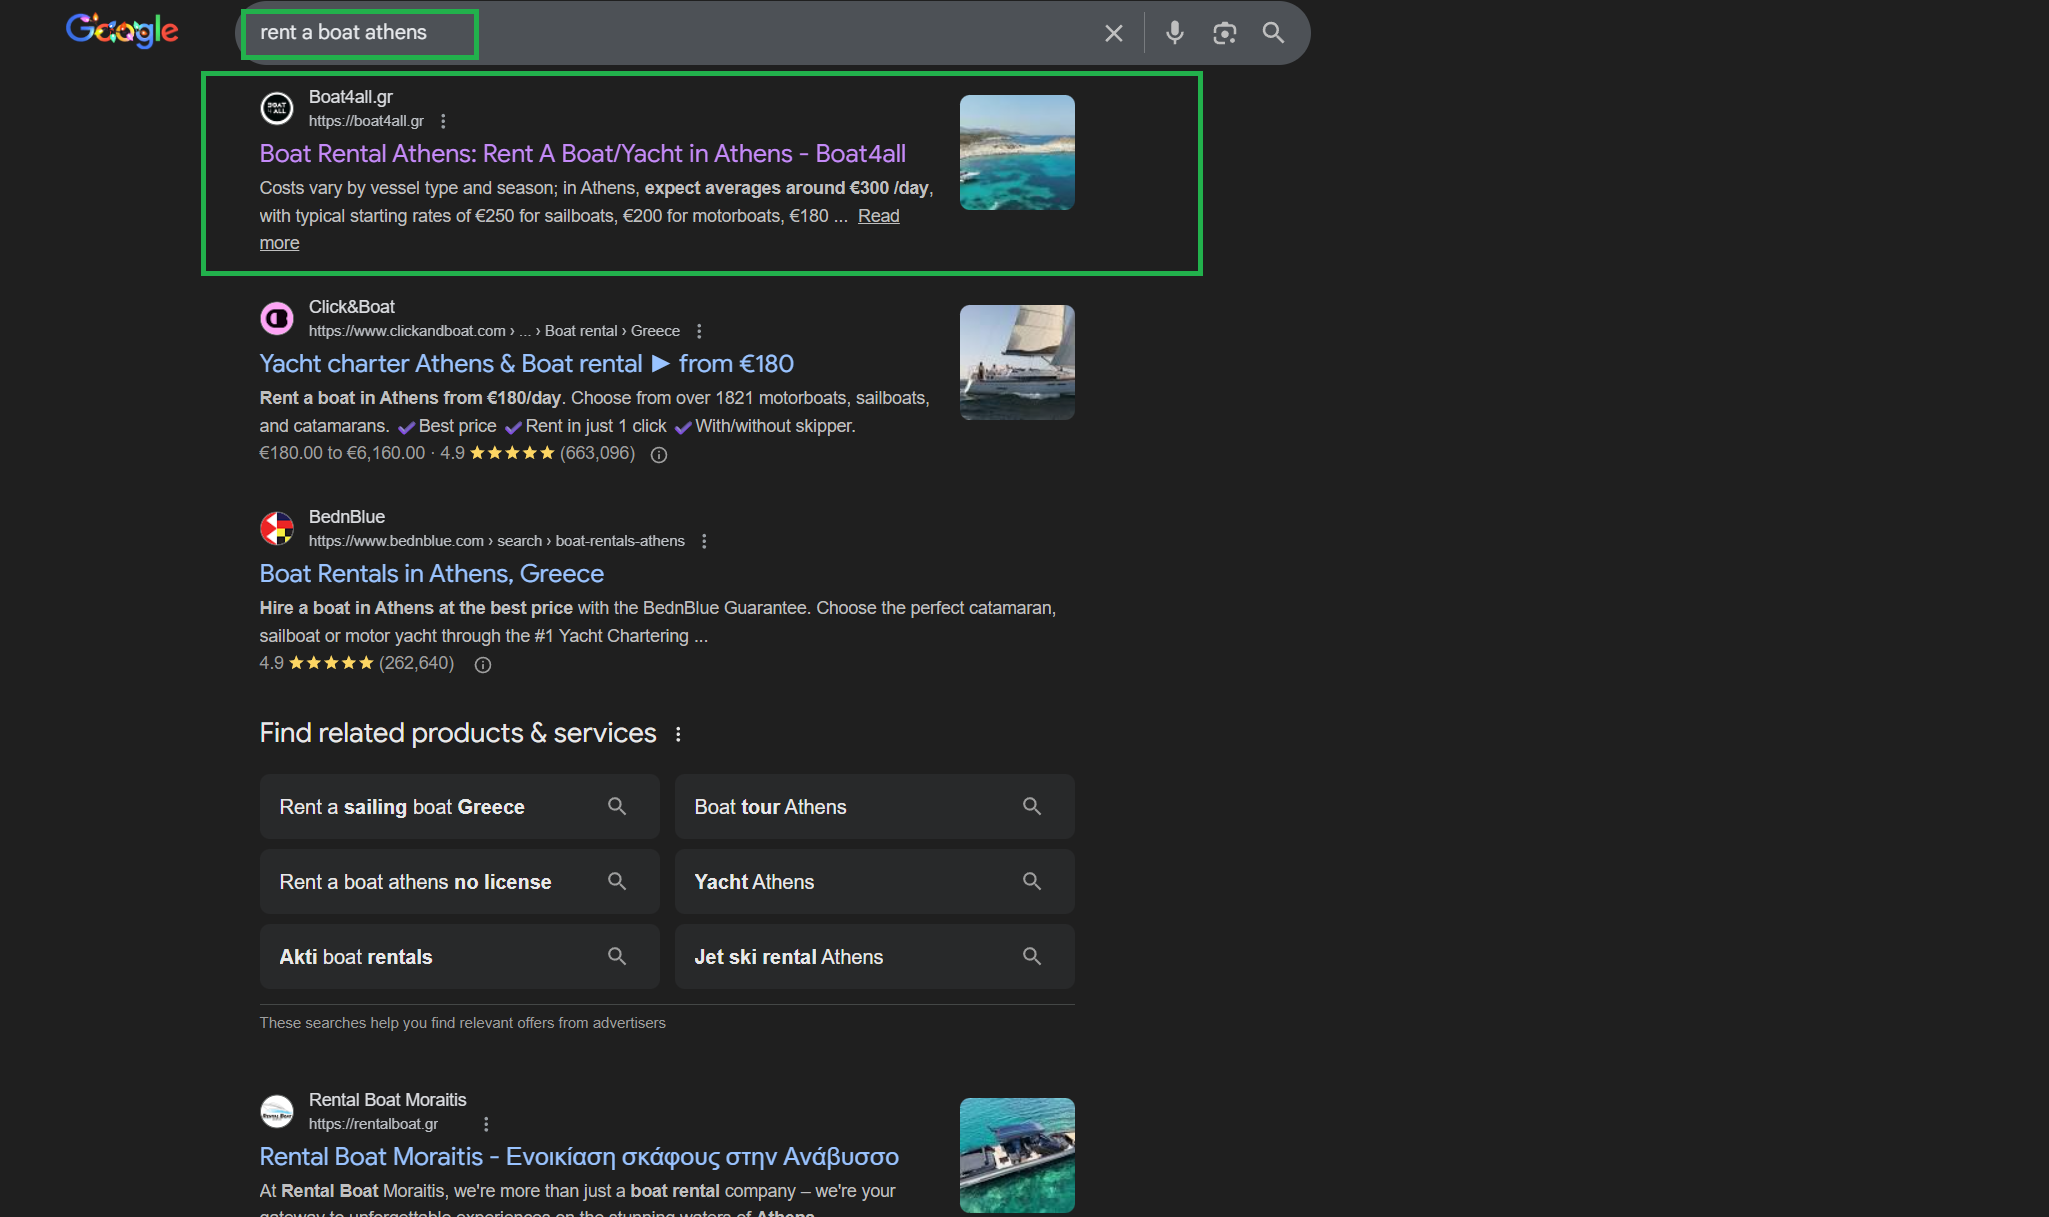Open options for Find related products & services
The image size is (2049, 1217).
coord(679,733)
